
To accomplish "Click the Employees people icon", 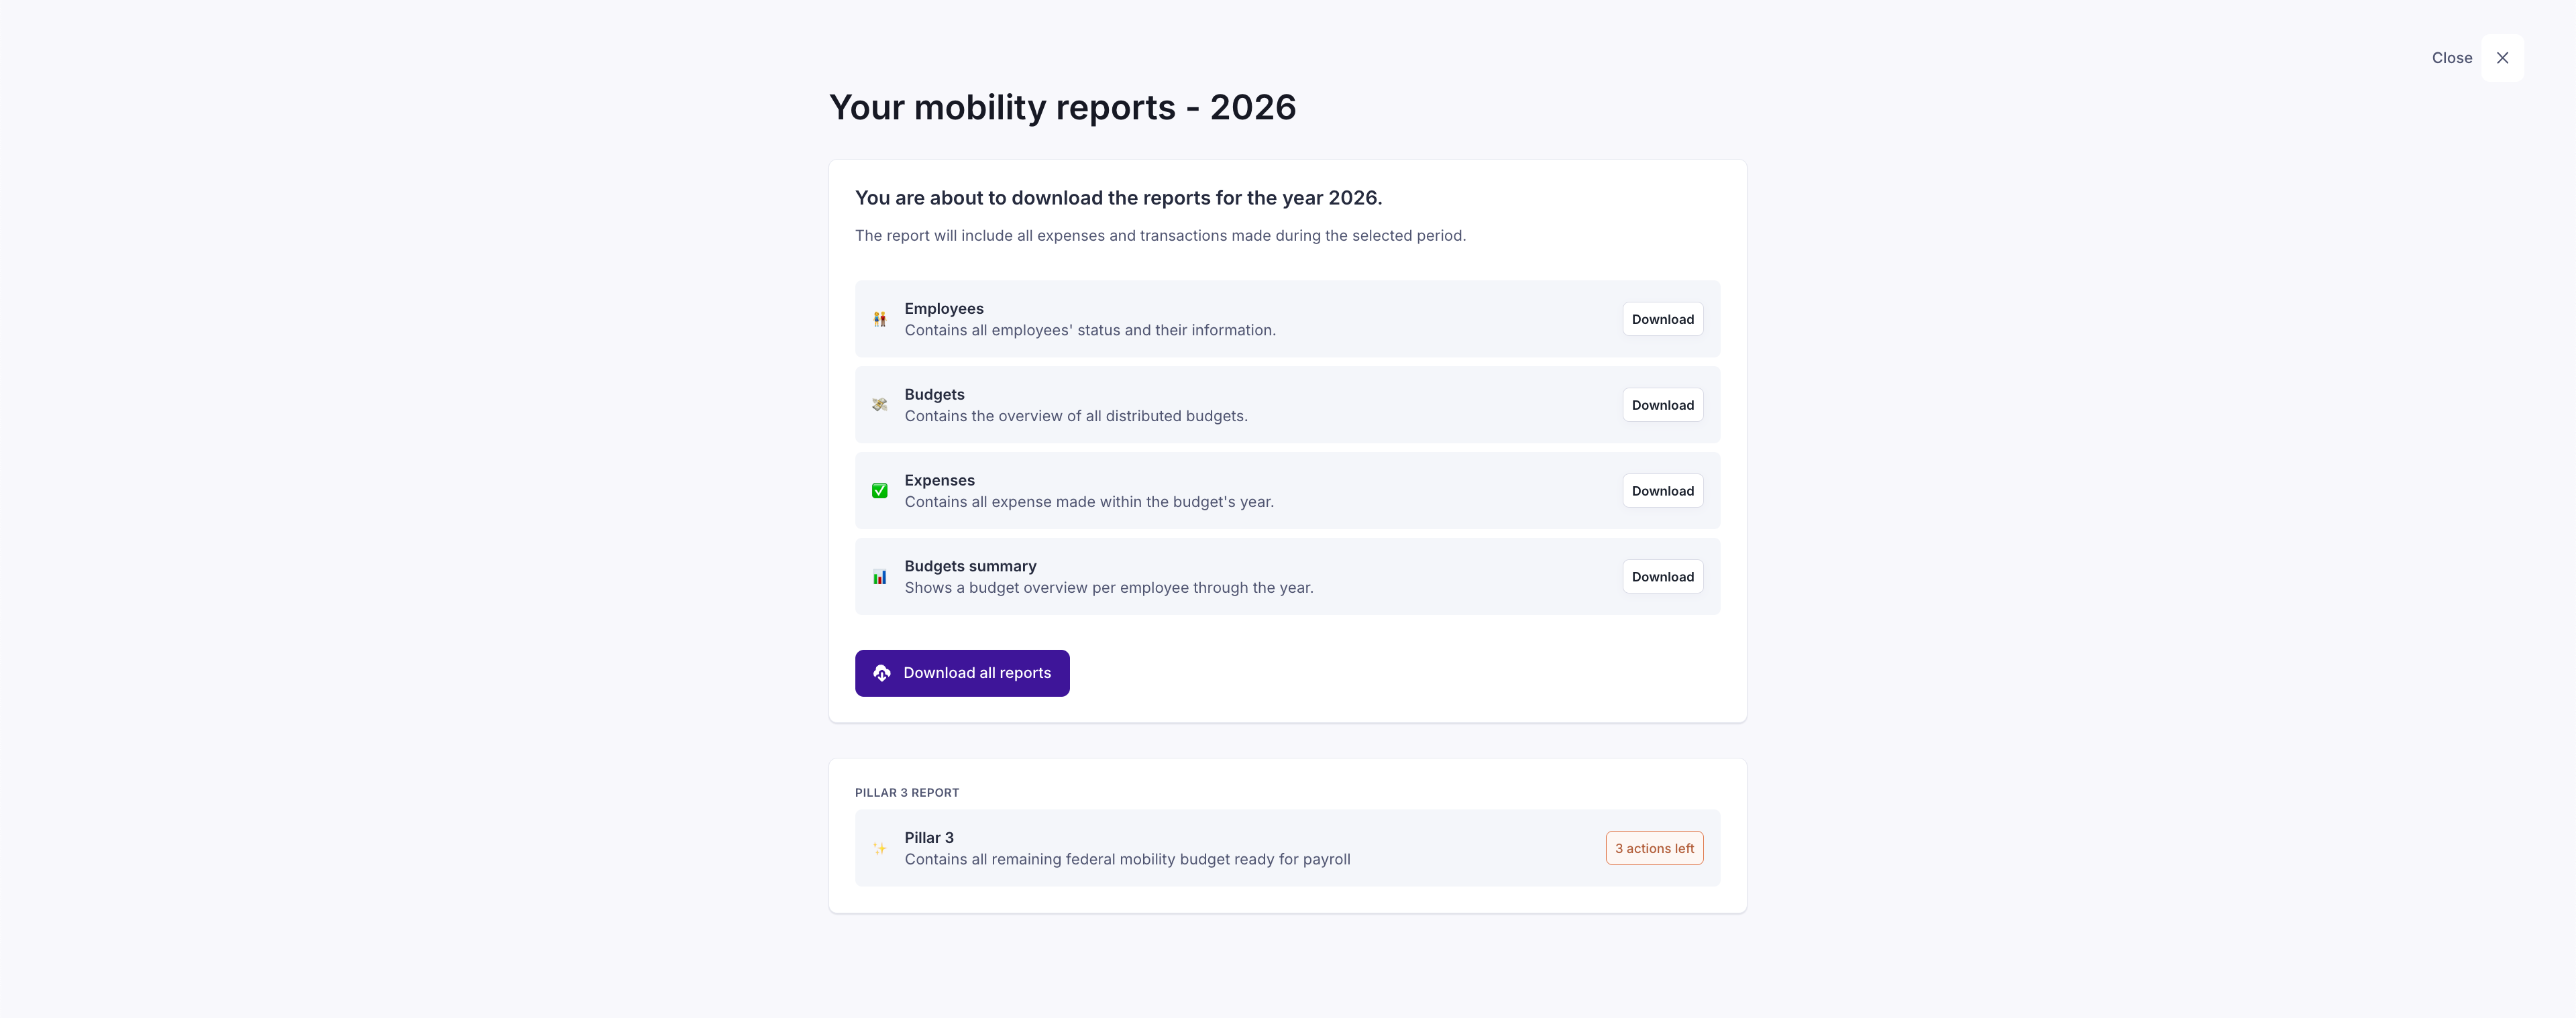I will click(x=879, y=319).
